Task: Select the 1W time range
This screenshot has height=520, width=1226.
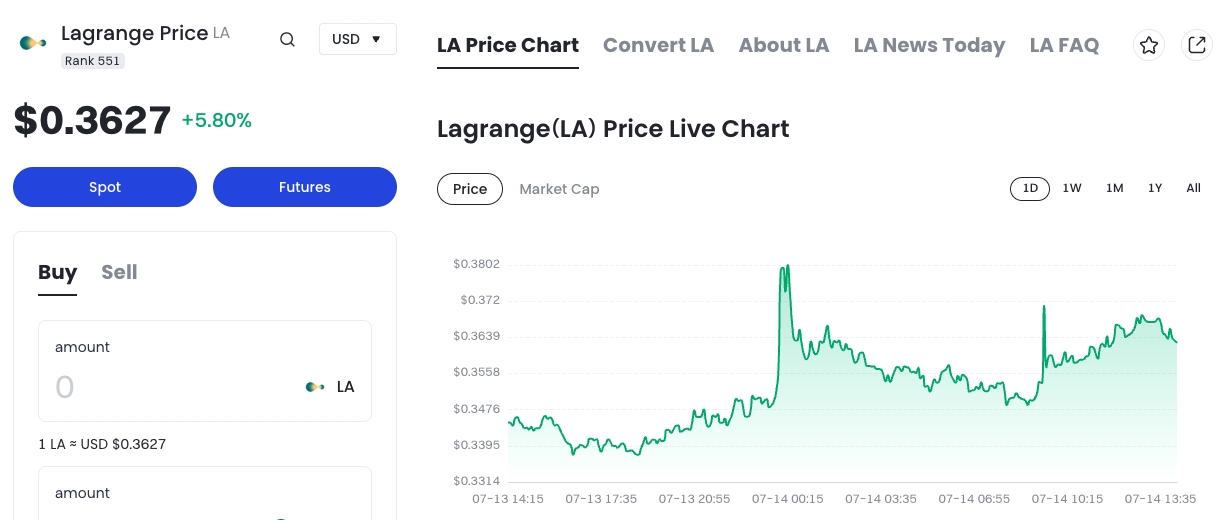Action: (1072, 188)
